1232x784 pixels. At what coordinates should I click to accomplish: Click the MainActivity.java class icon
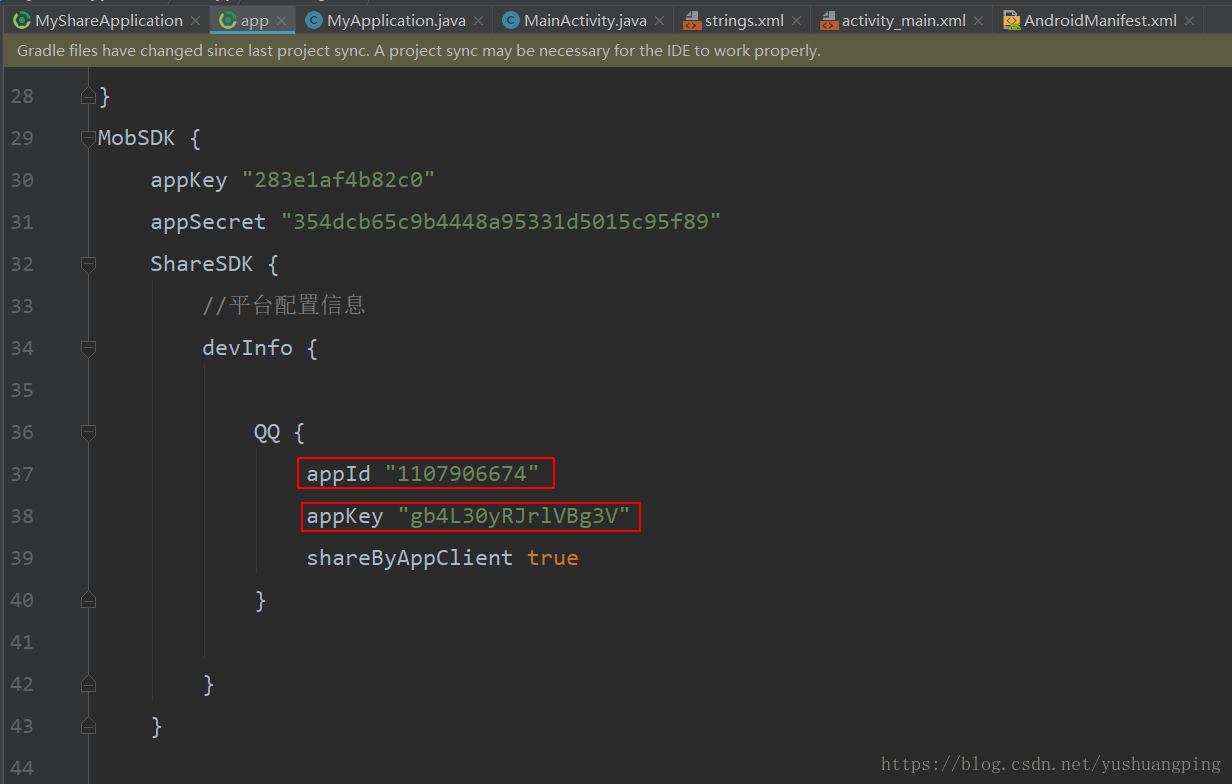[x=511, y=20]
